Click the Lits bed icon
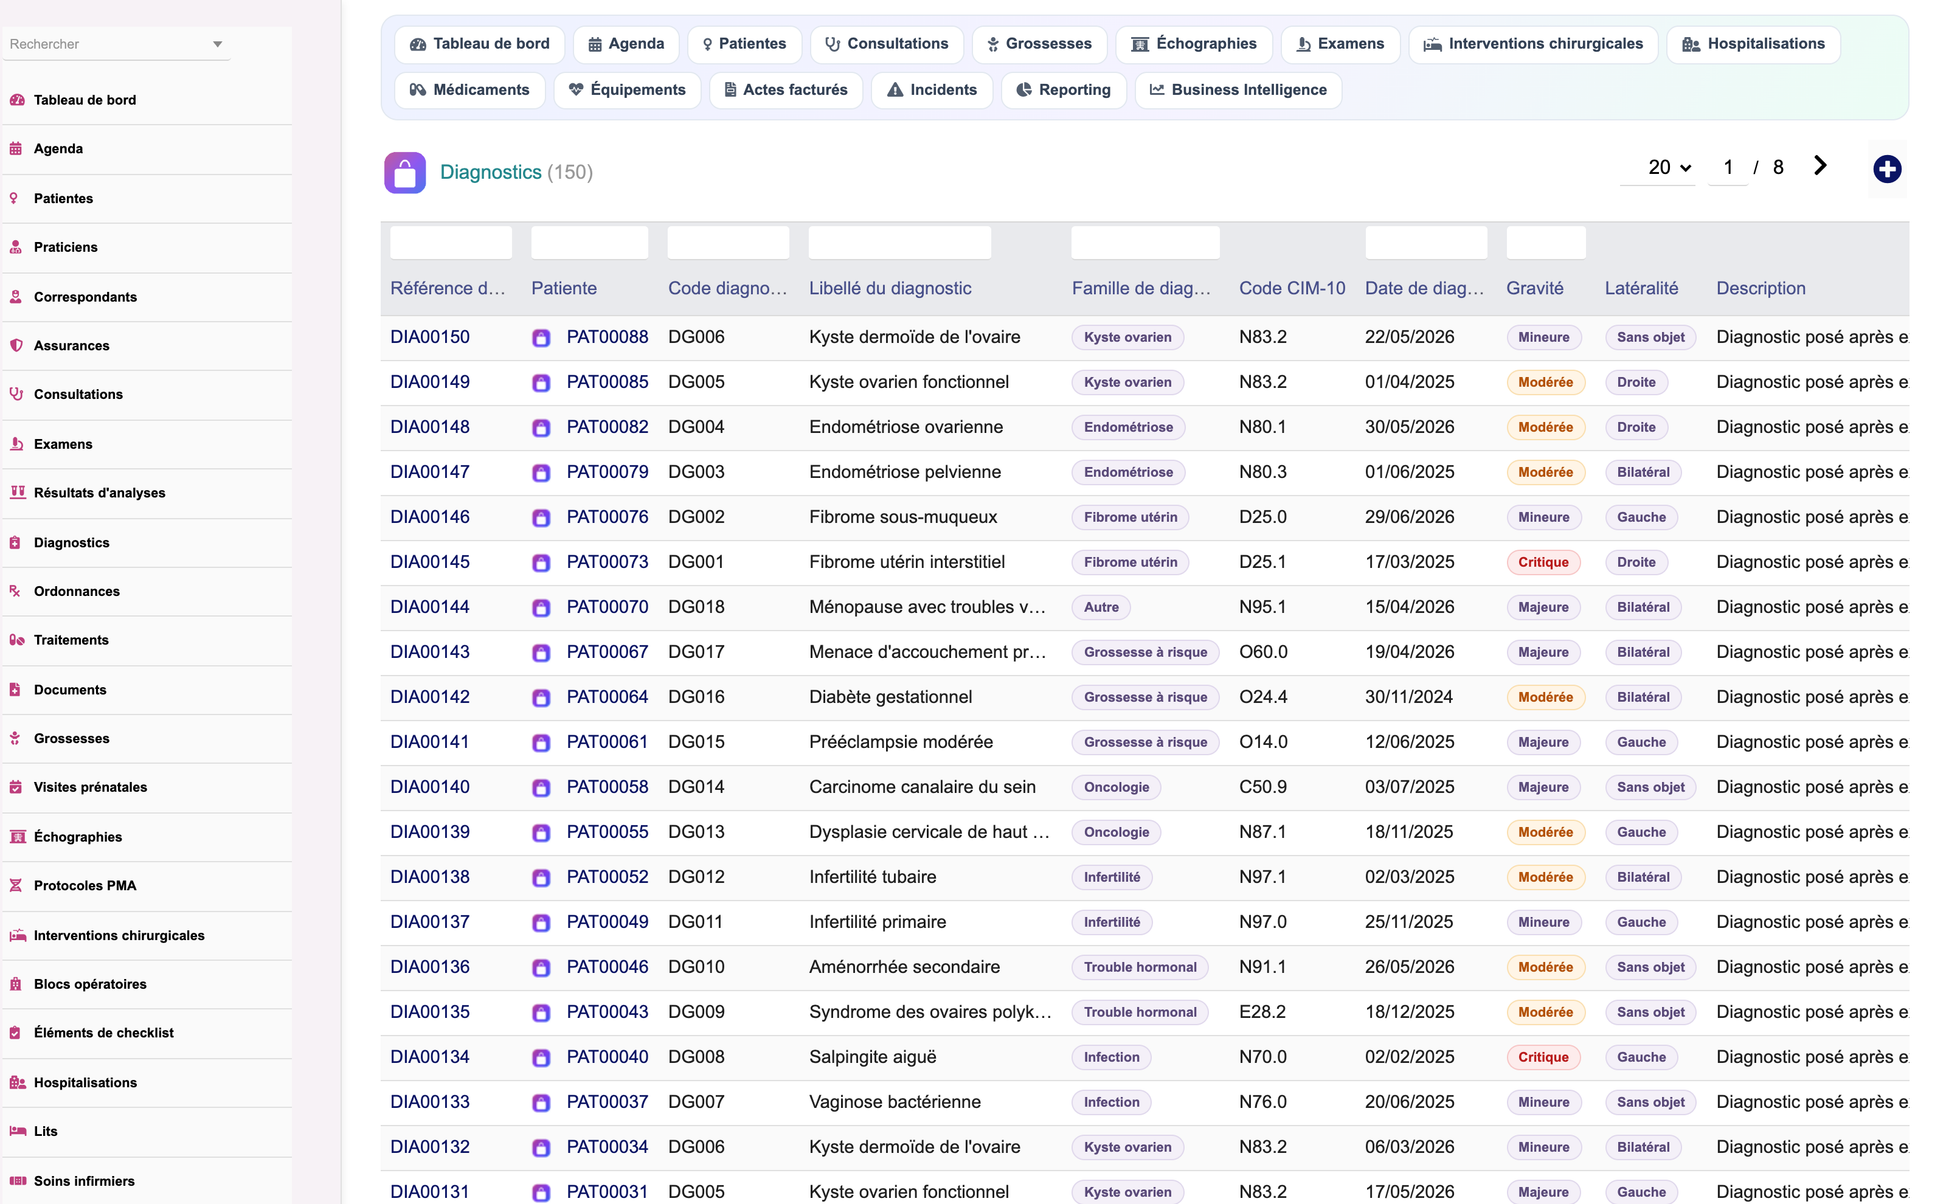The height and width of the screenshot is (1204, 1946). [17, 1131]
